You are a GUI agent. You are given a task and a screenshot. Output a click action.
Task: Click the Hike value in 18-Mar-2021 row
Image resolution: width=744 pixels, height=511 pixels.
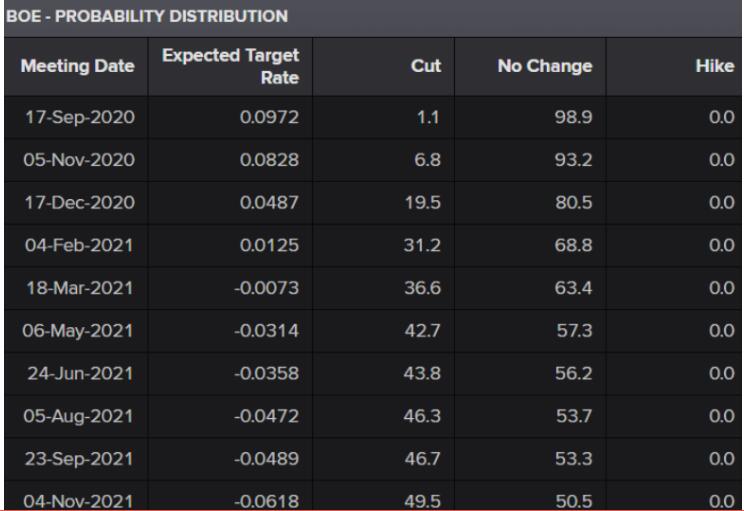722,288
